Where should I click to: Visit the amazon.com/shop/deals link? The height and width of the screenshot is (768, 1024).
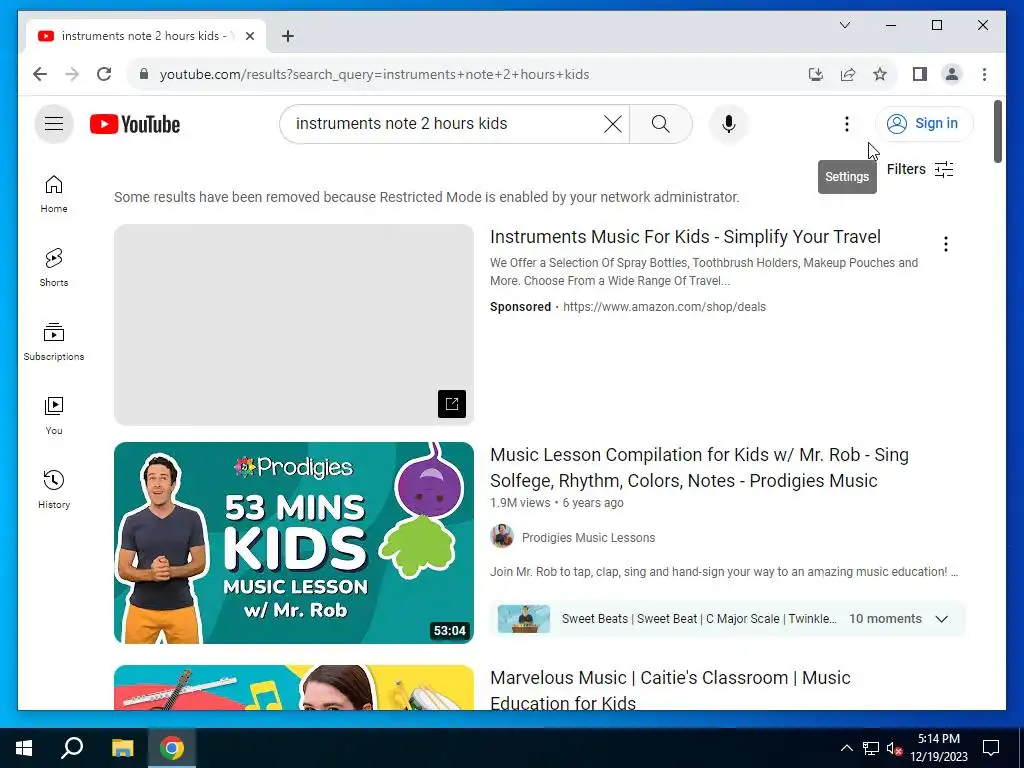(664, 307)
